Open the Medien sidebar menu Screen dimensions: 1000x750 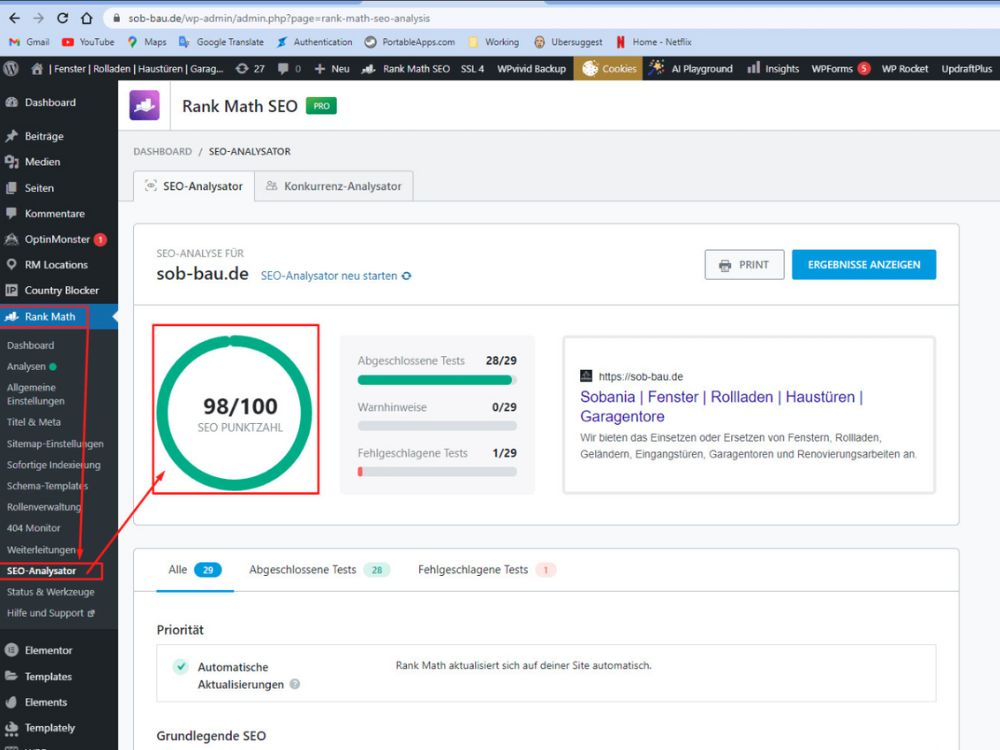tap(59, 161)
